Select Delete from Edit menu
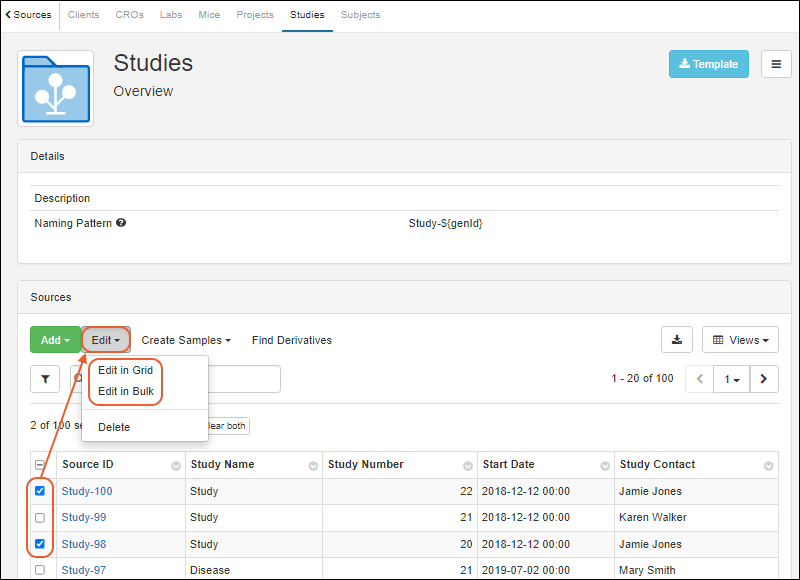 click(x=114, y=427)
